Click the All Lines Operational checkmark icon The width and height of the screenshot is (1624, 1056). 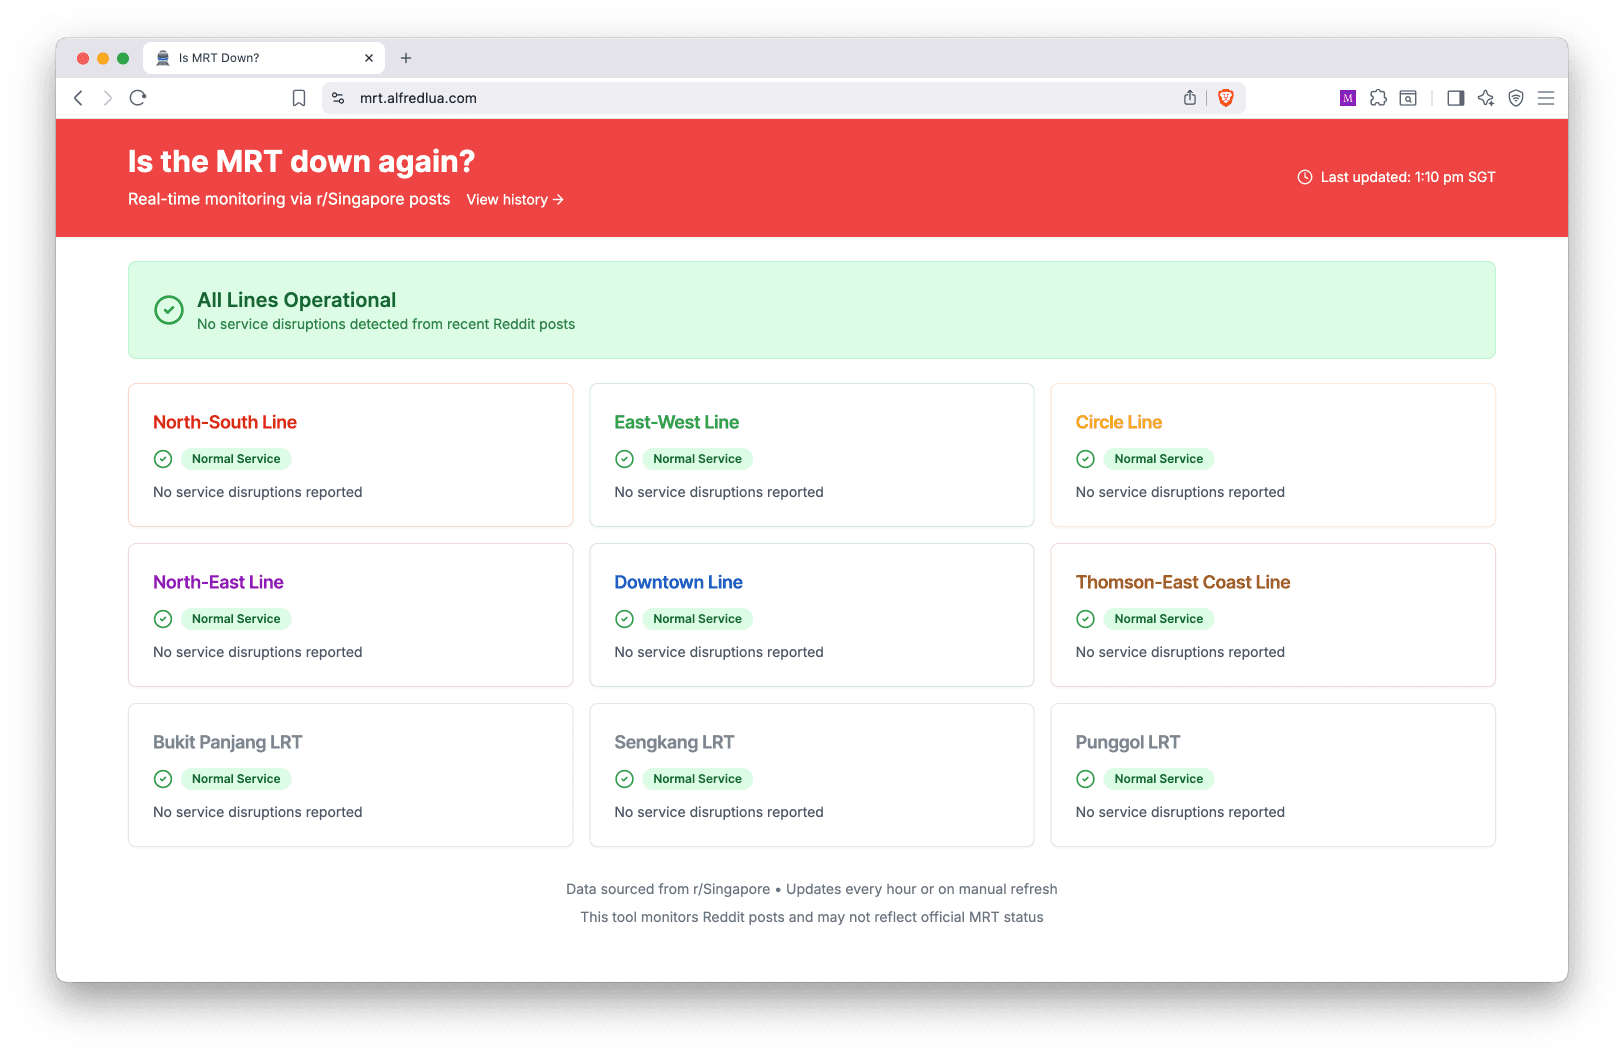pyautogui.click(x=169, y=310)
